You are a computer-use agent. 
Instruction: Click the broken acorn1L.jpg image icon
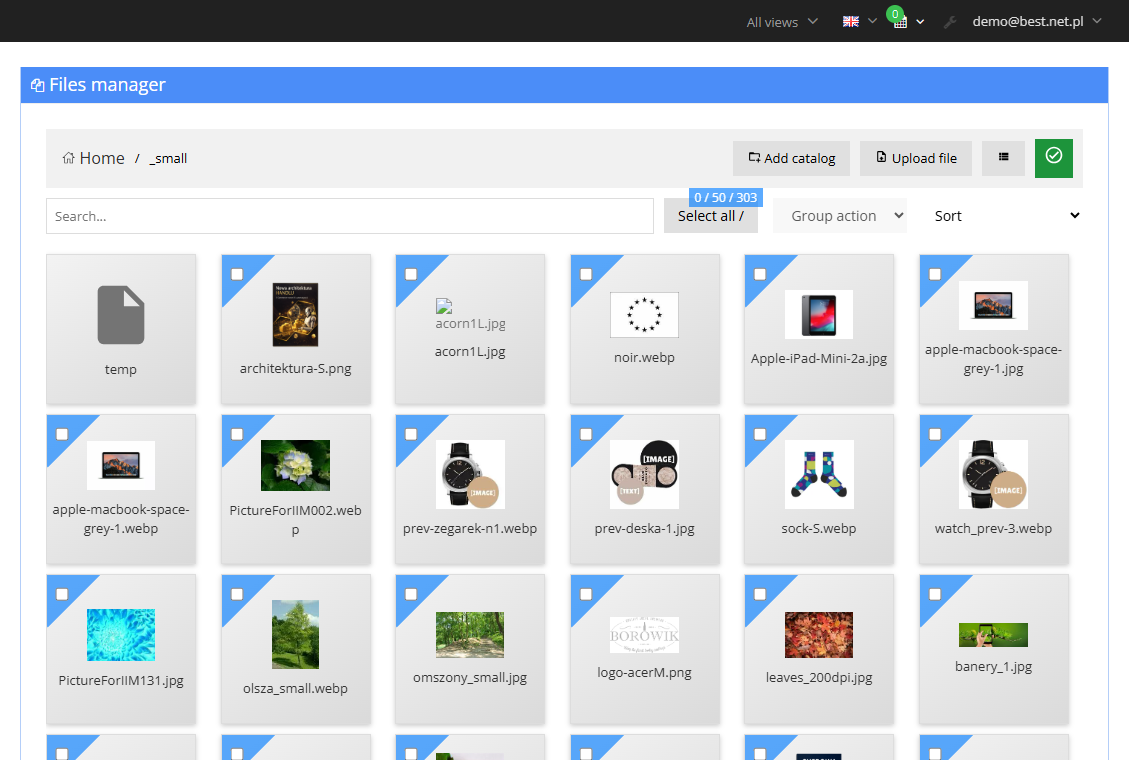[x=444, y=307]
